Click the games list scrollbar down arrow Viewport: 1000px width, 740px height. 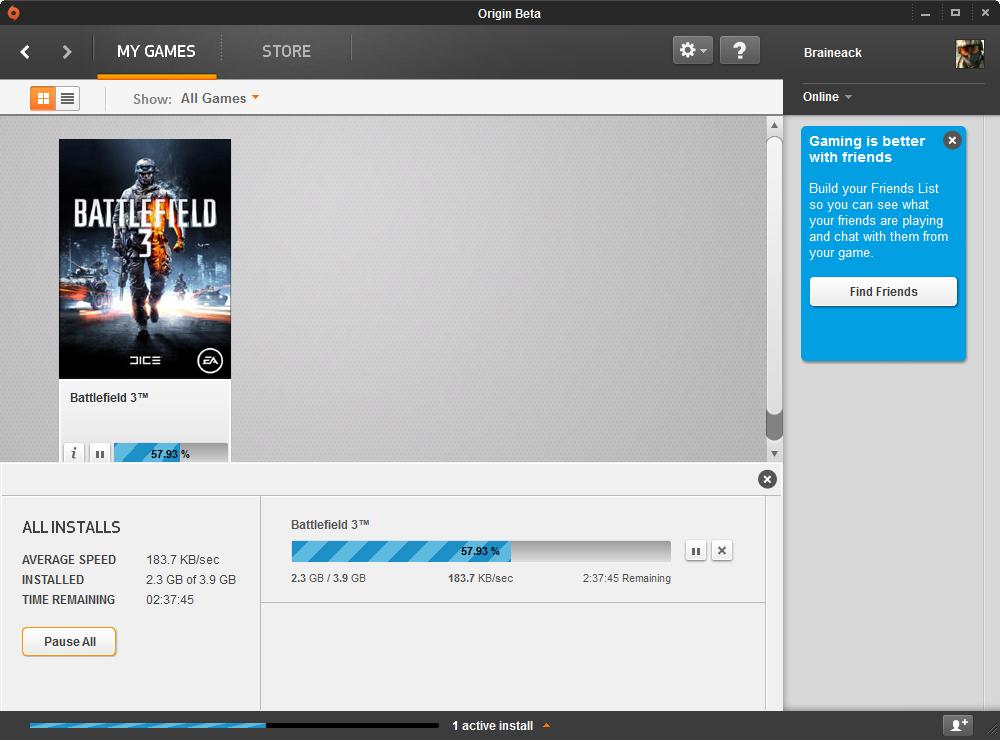[x=774, y=454]
